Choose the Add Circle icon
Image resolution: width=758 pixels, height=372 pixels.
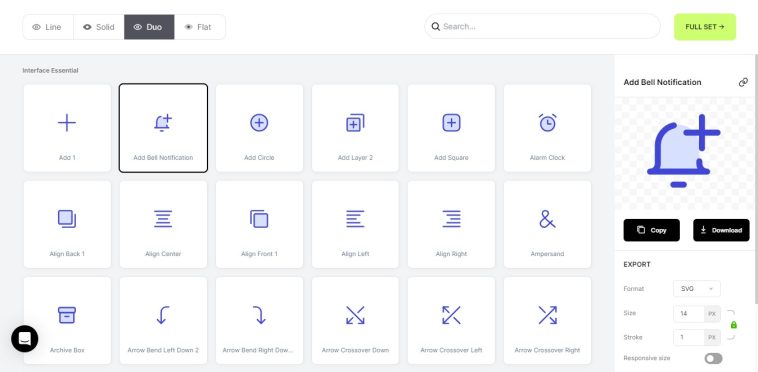pyautogui.click(x=259, y=128)
